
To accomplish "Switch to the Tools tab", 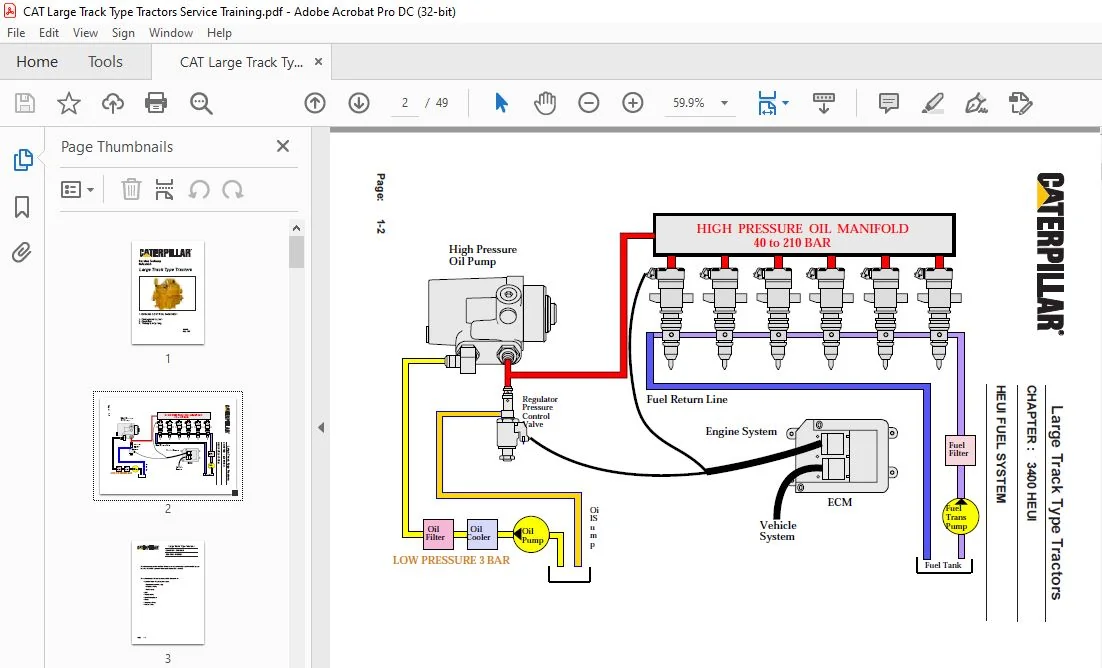I will coord(105,62).
